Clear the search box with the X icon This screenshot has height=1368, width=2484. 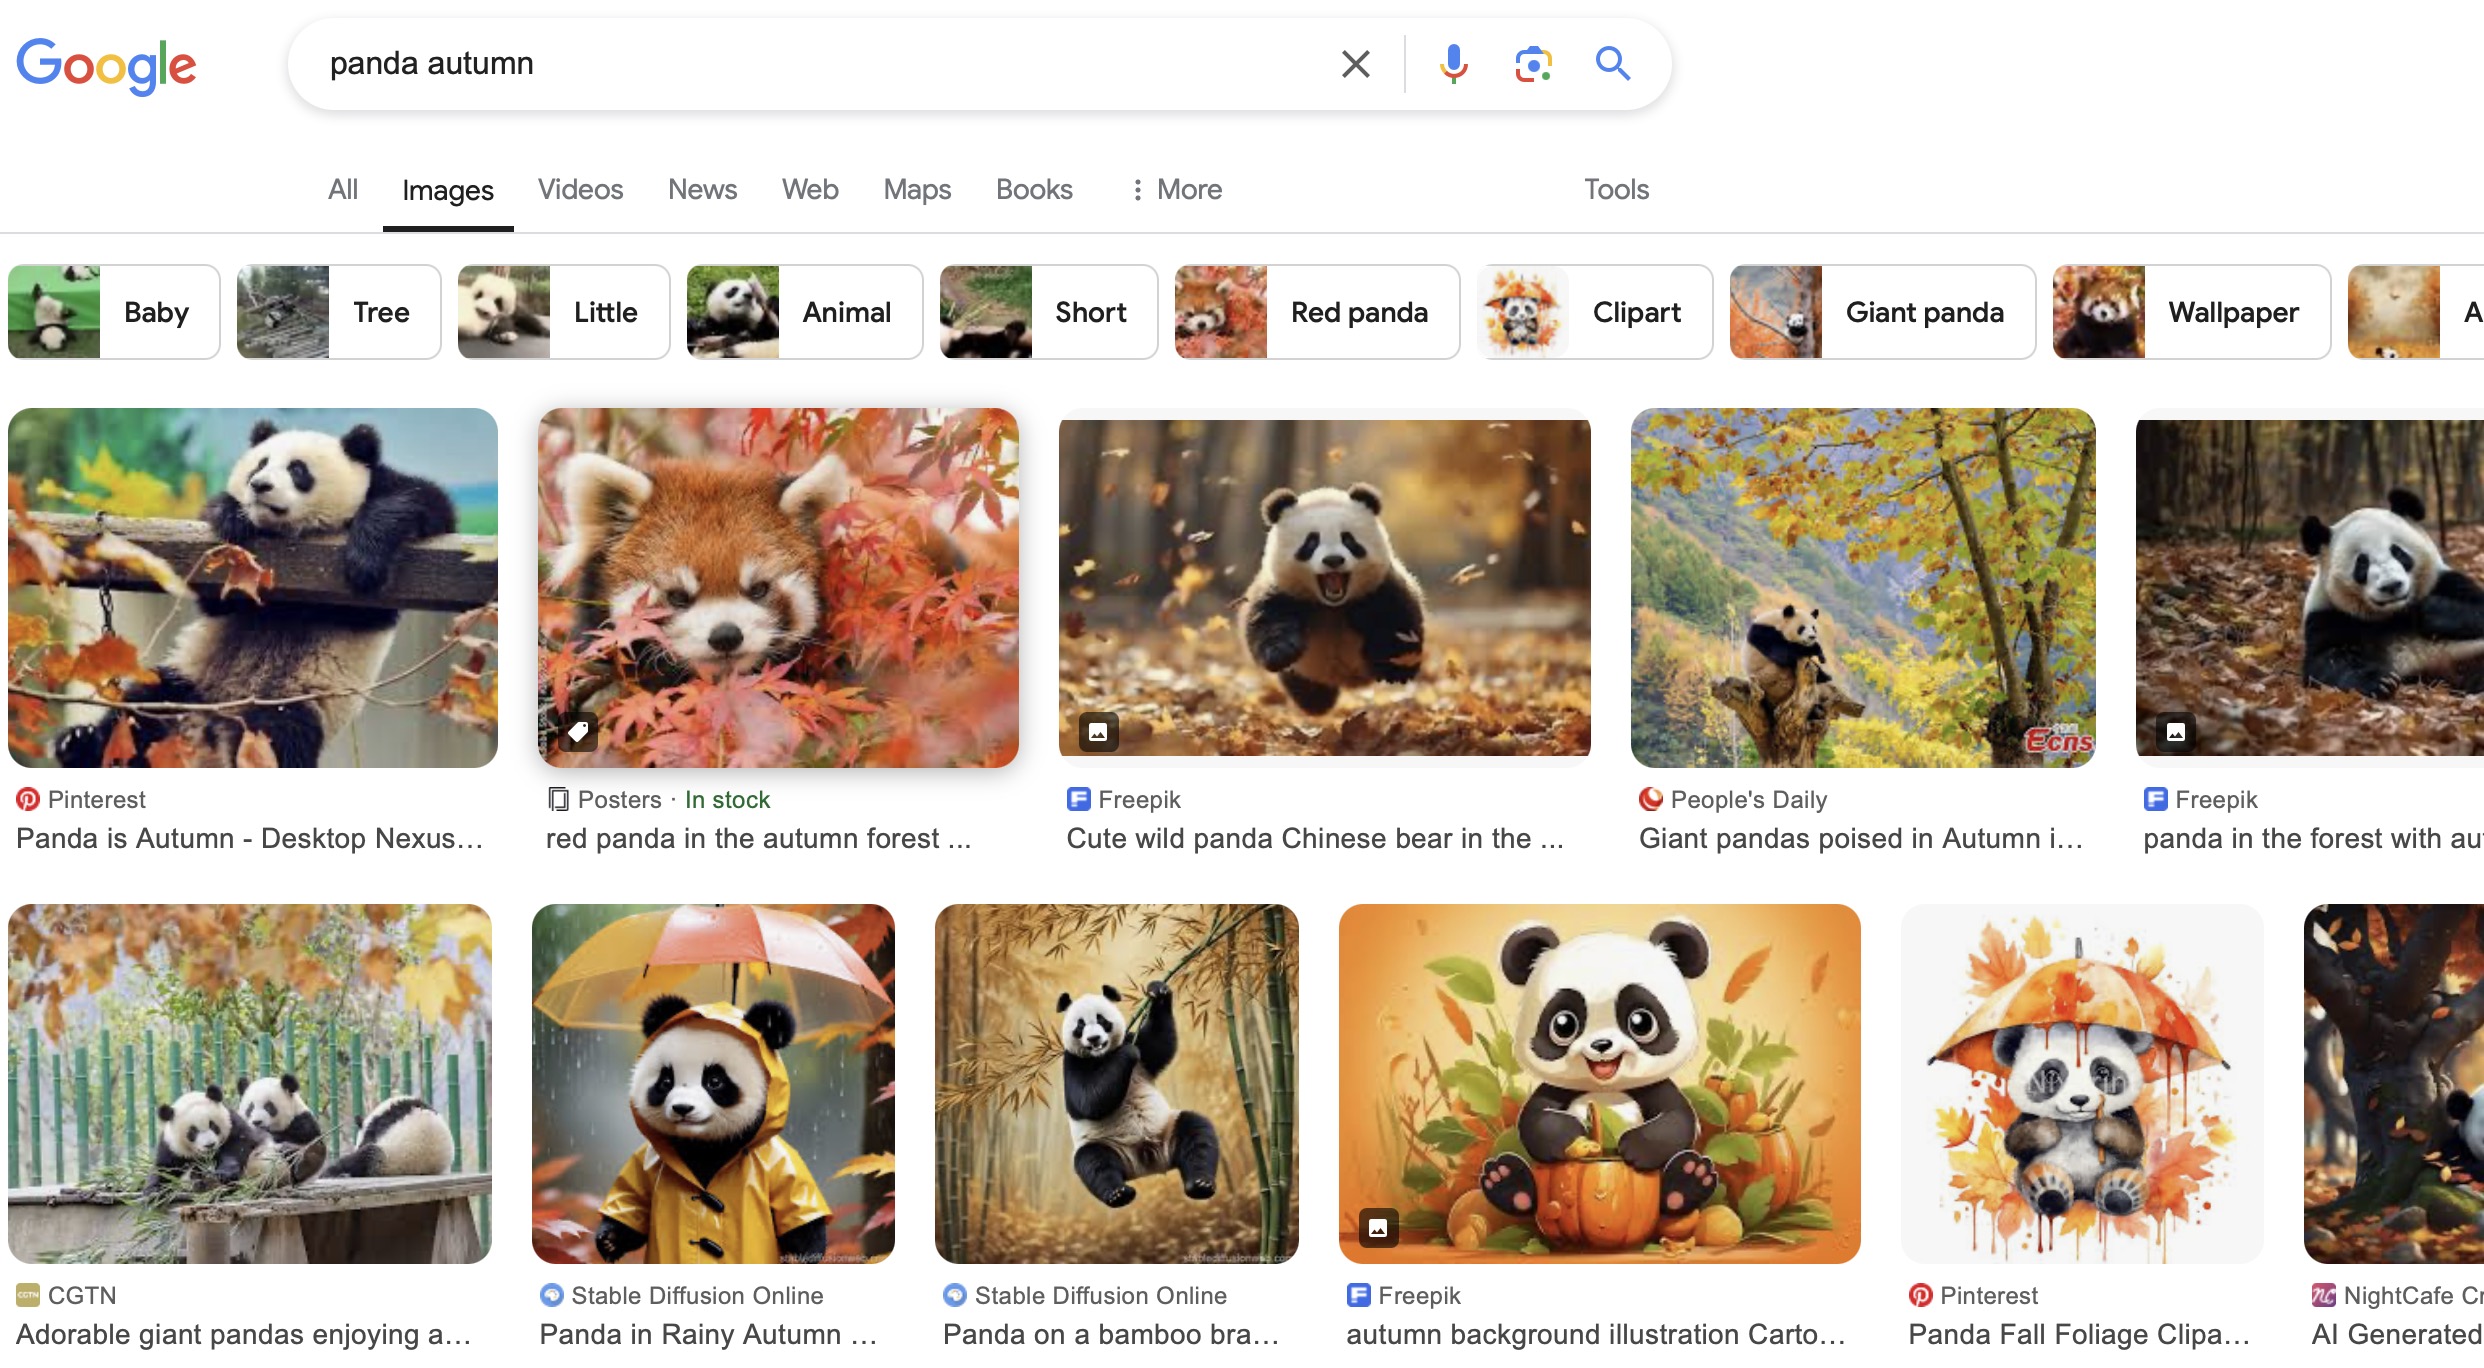[x=1355, y=64]
